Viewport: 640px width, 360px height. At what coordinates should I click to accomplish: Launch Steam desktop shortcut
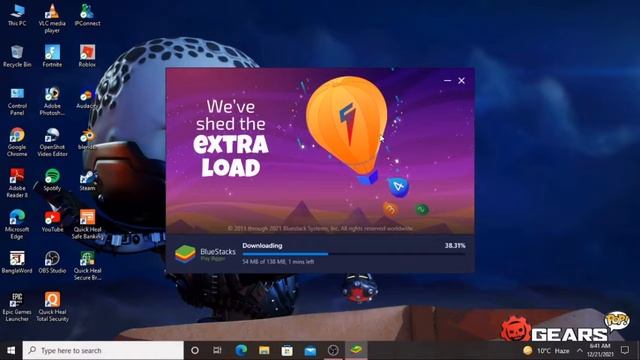pyautogui.click(x=87, y=180)
